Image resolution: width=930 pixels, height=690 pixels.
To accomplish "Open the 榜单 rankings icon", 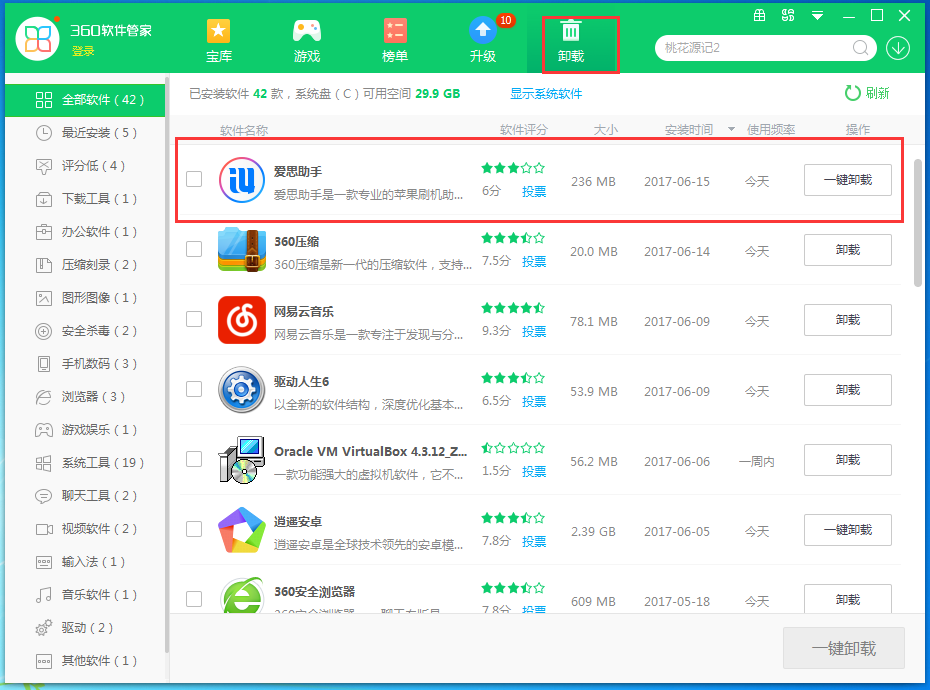I will 394,30.
